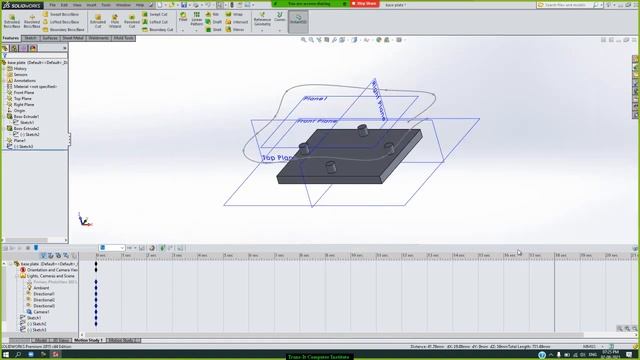Select the Draft tool
Screen dimensions: 640x360
(x=213, y=22)
